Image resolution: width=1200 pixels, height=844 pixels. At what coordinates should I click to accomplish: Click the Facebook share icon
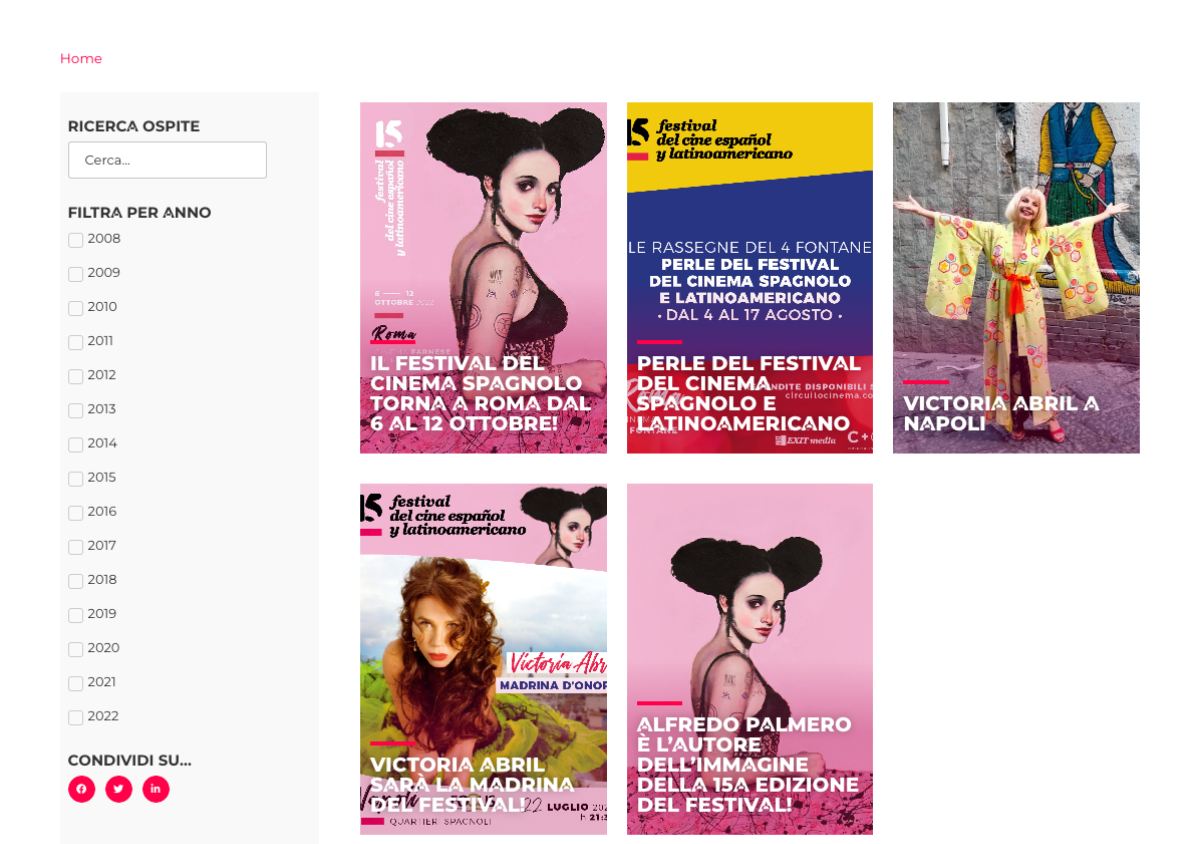81,789
